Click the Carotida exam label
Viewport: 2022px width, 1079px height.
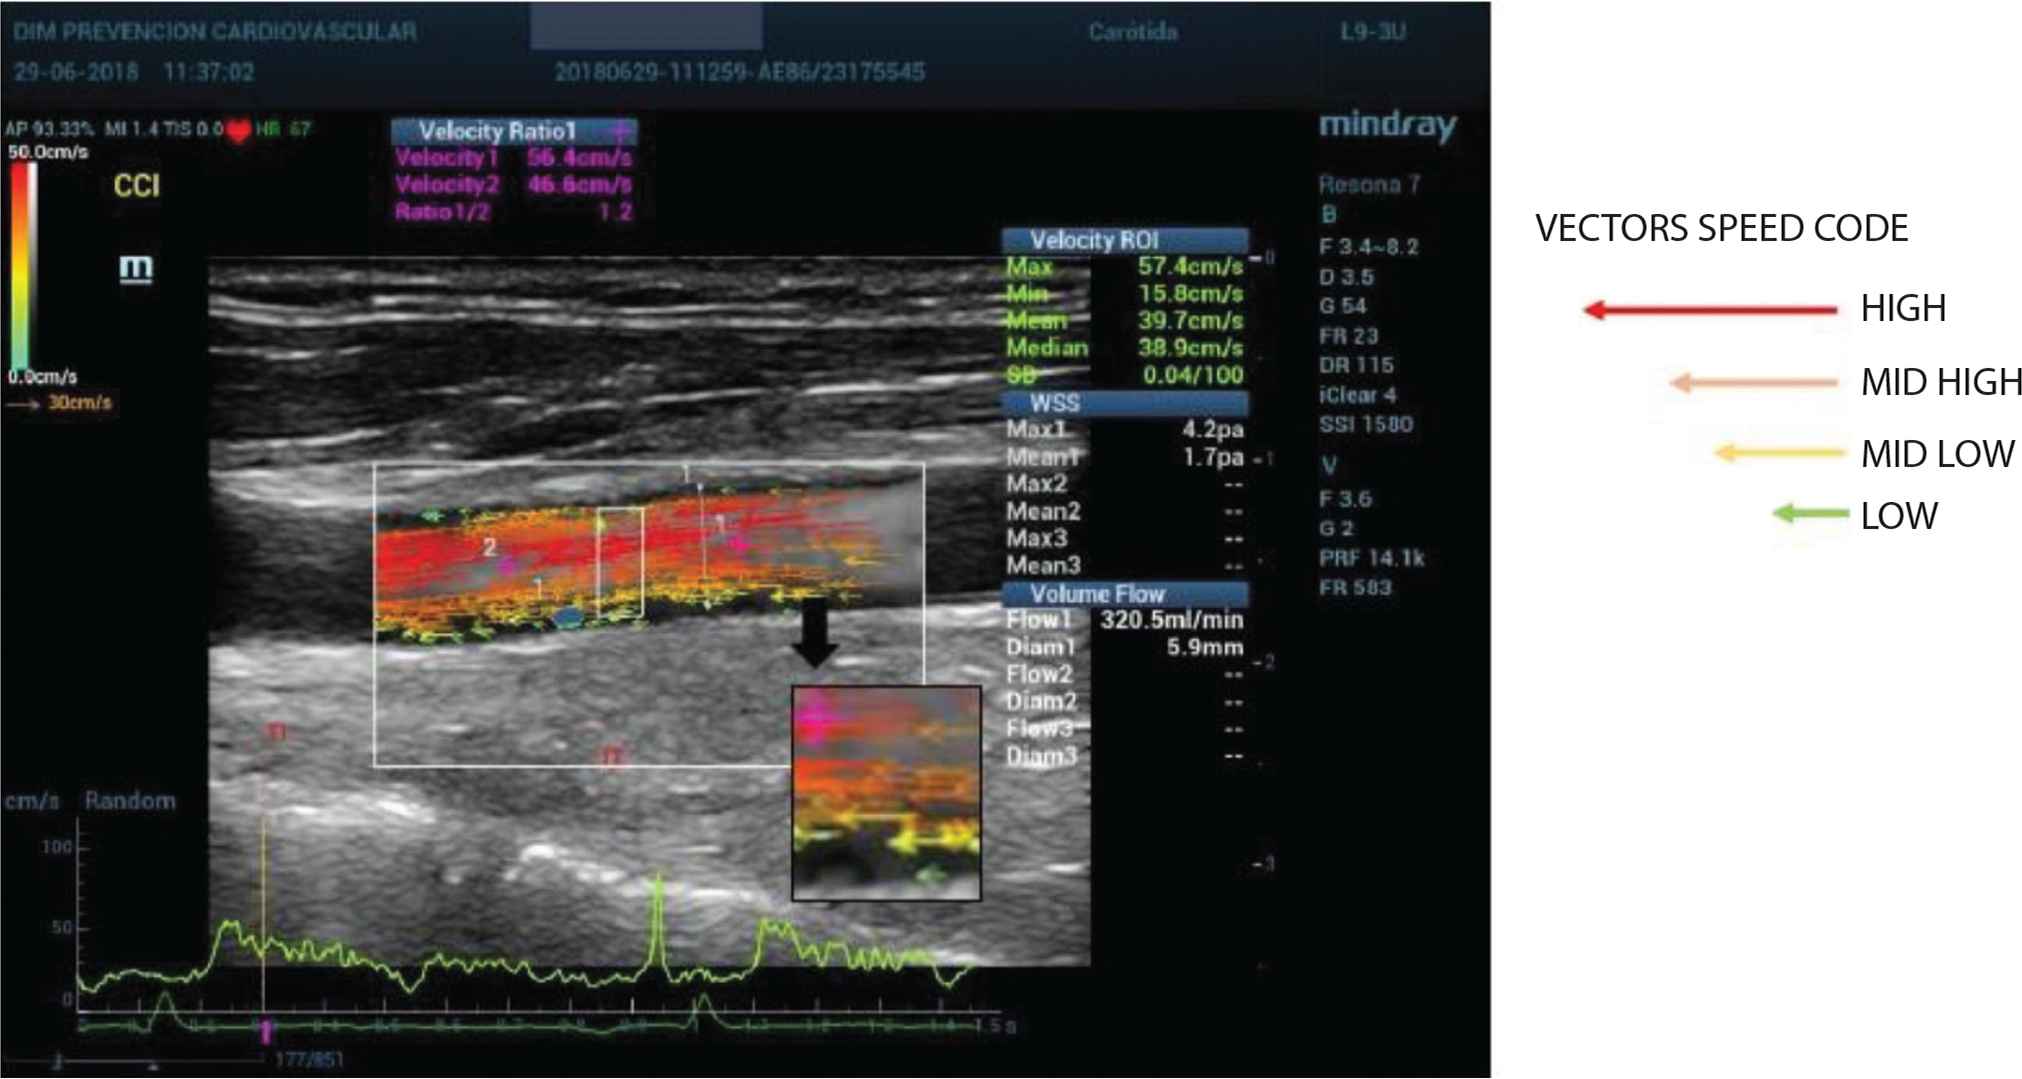[1132, 32]
